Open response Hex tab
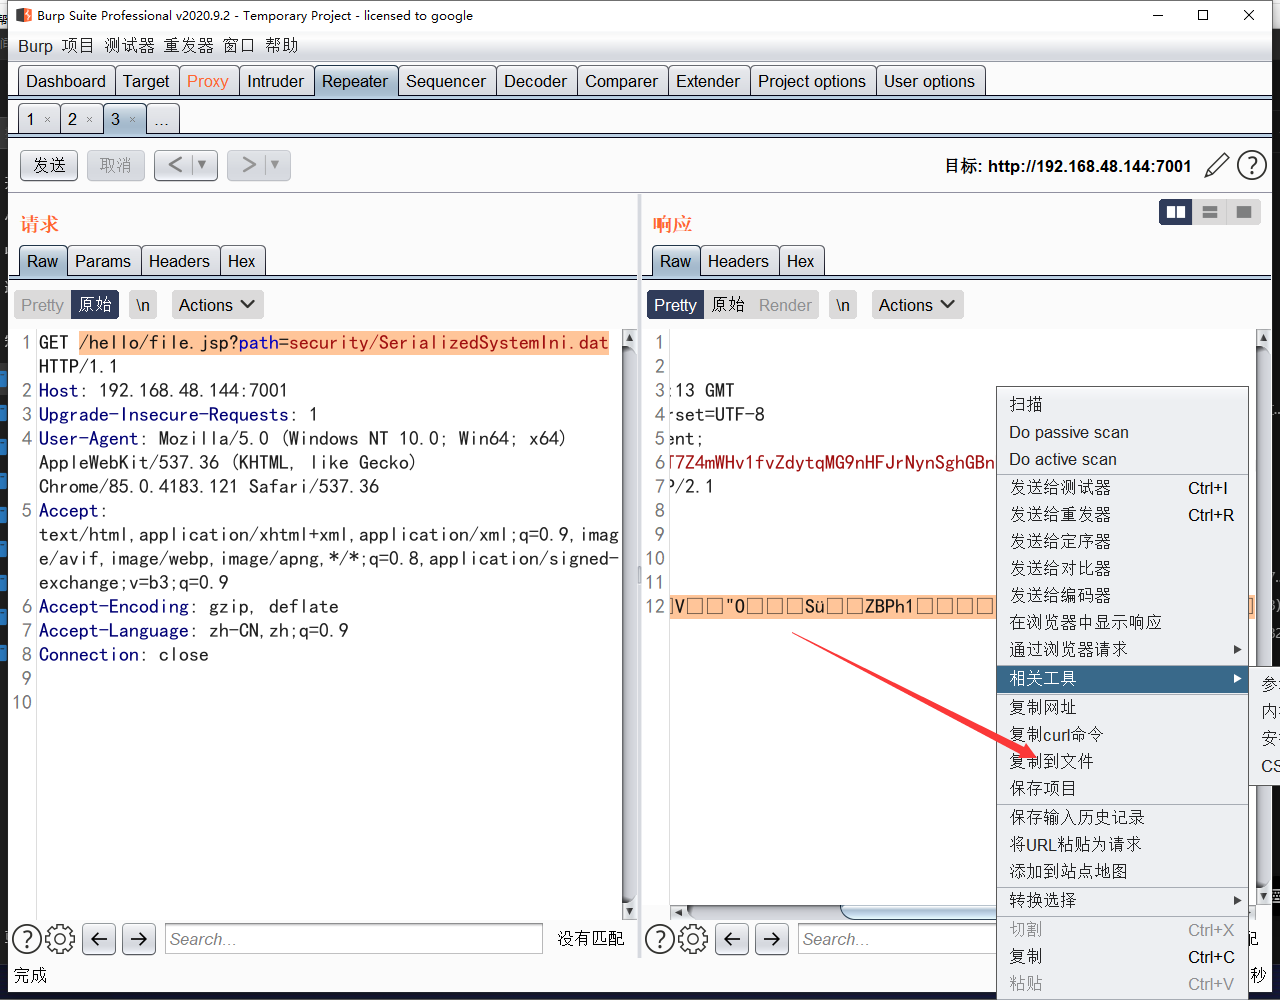 [800, 261]
